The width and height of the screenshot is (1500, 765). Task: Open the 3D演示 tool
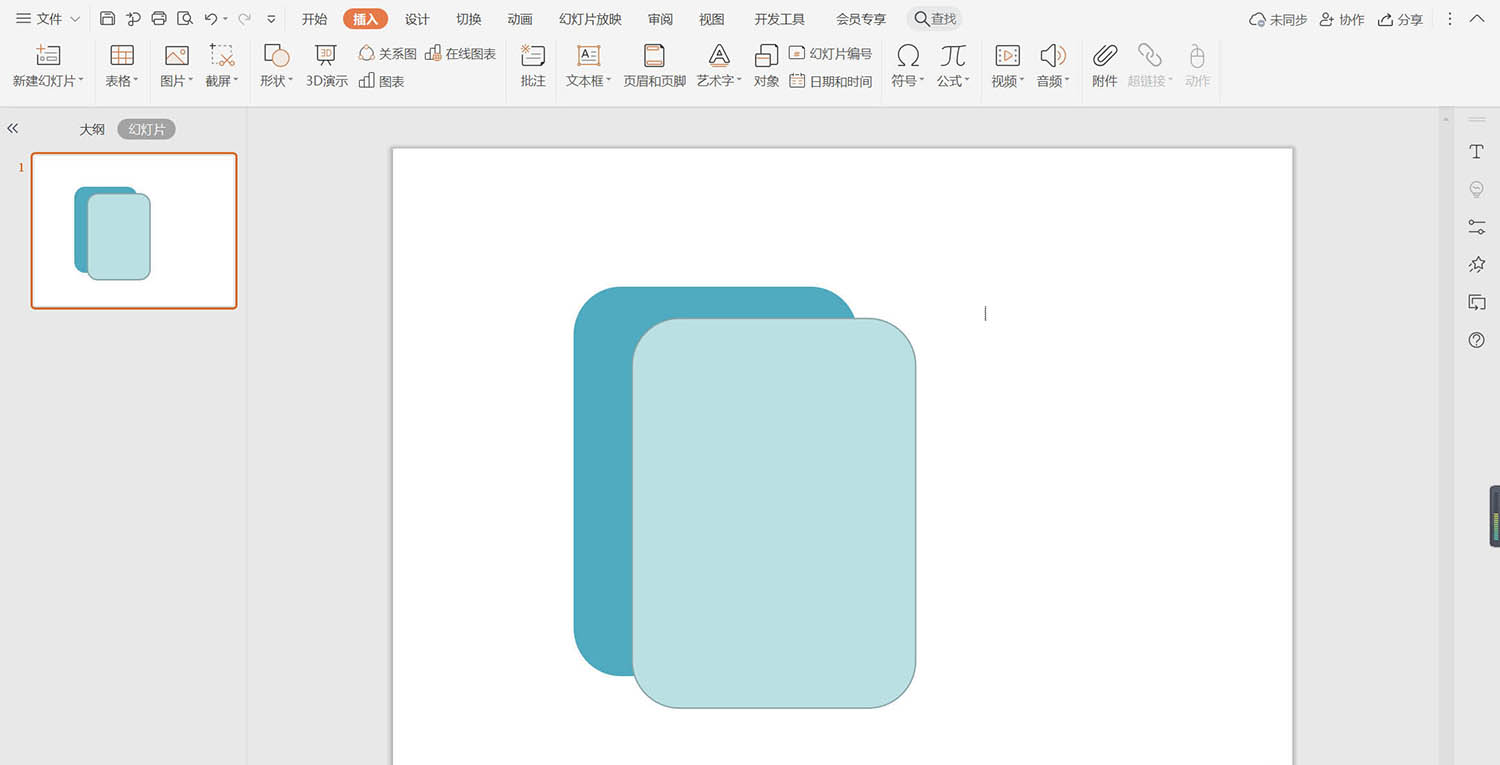pyautogui.click(x=326, y=64)
